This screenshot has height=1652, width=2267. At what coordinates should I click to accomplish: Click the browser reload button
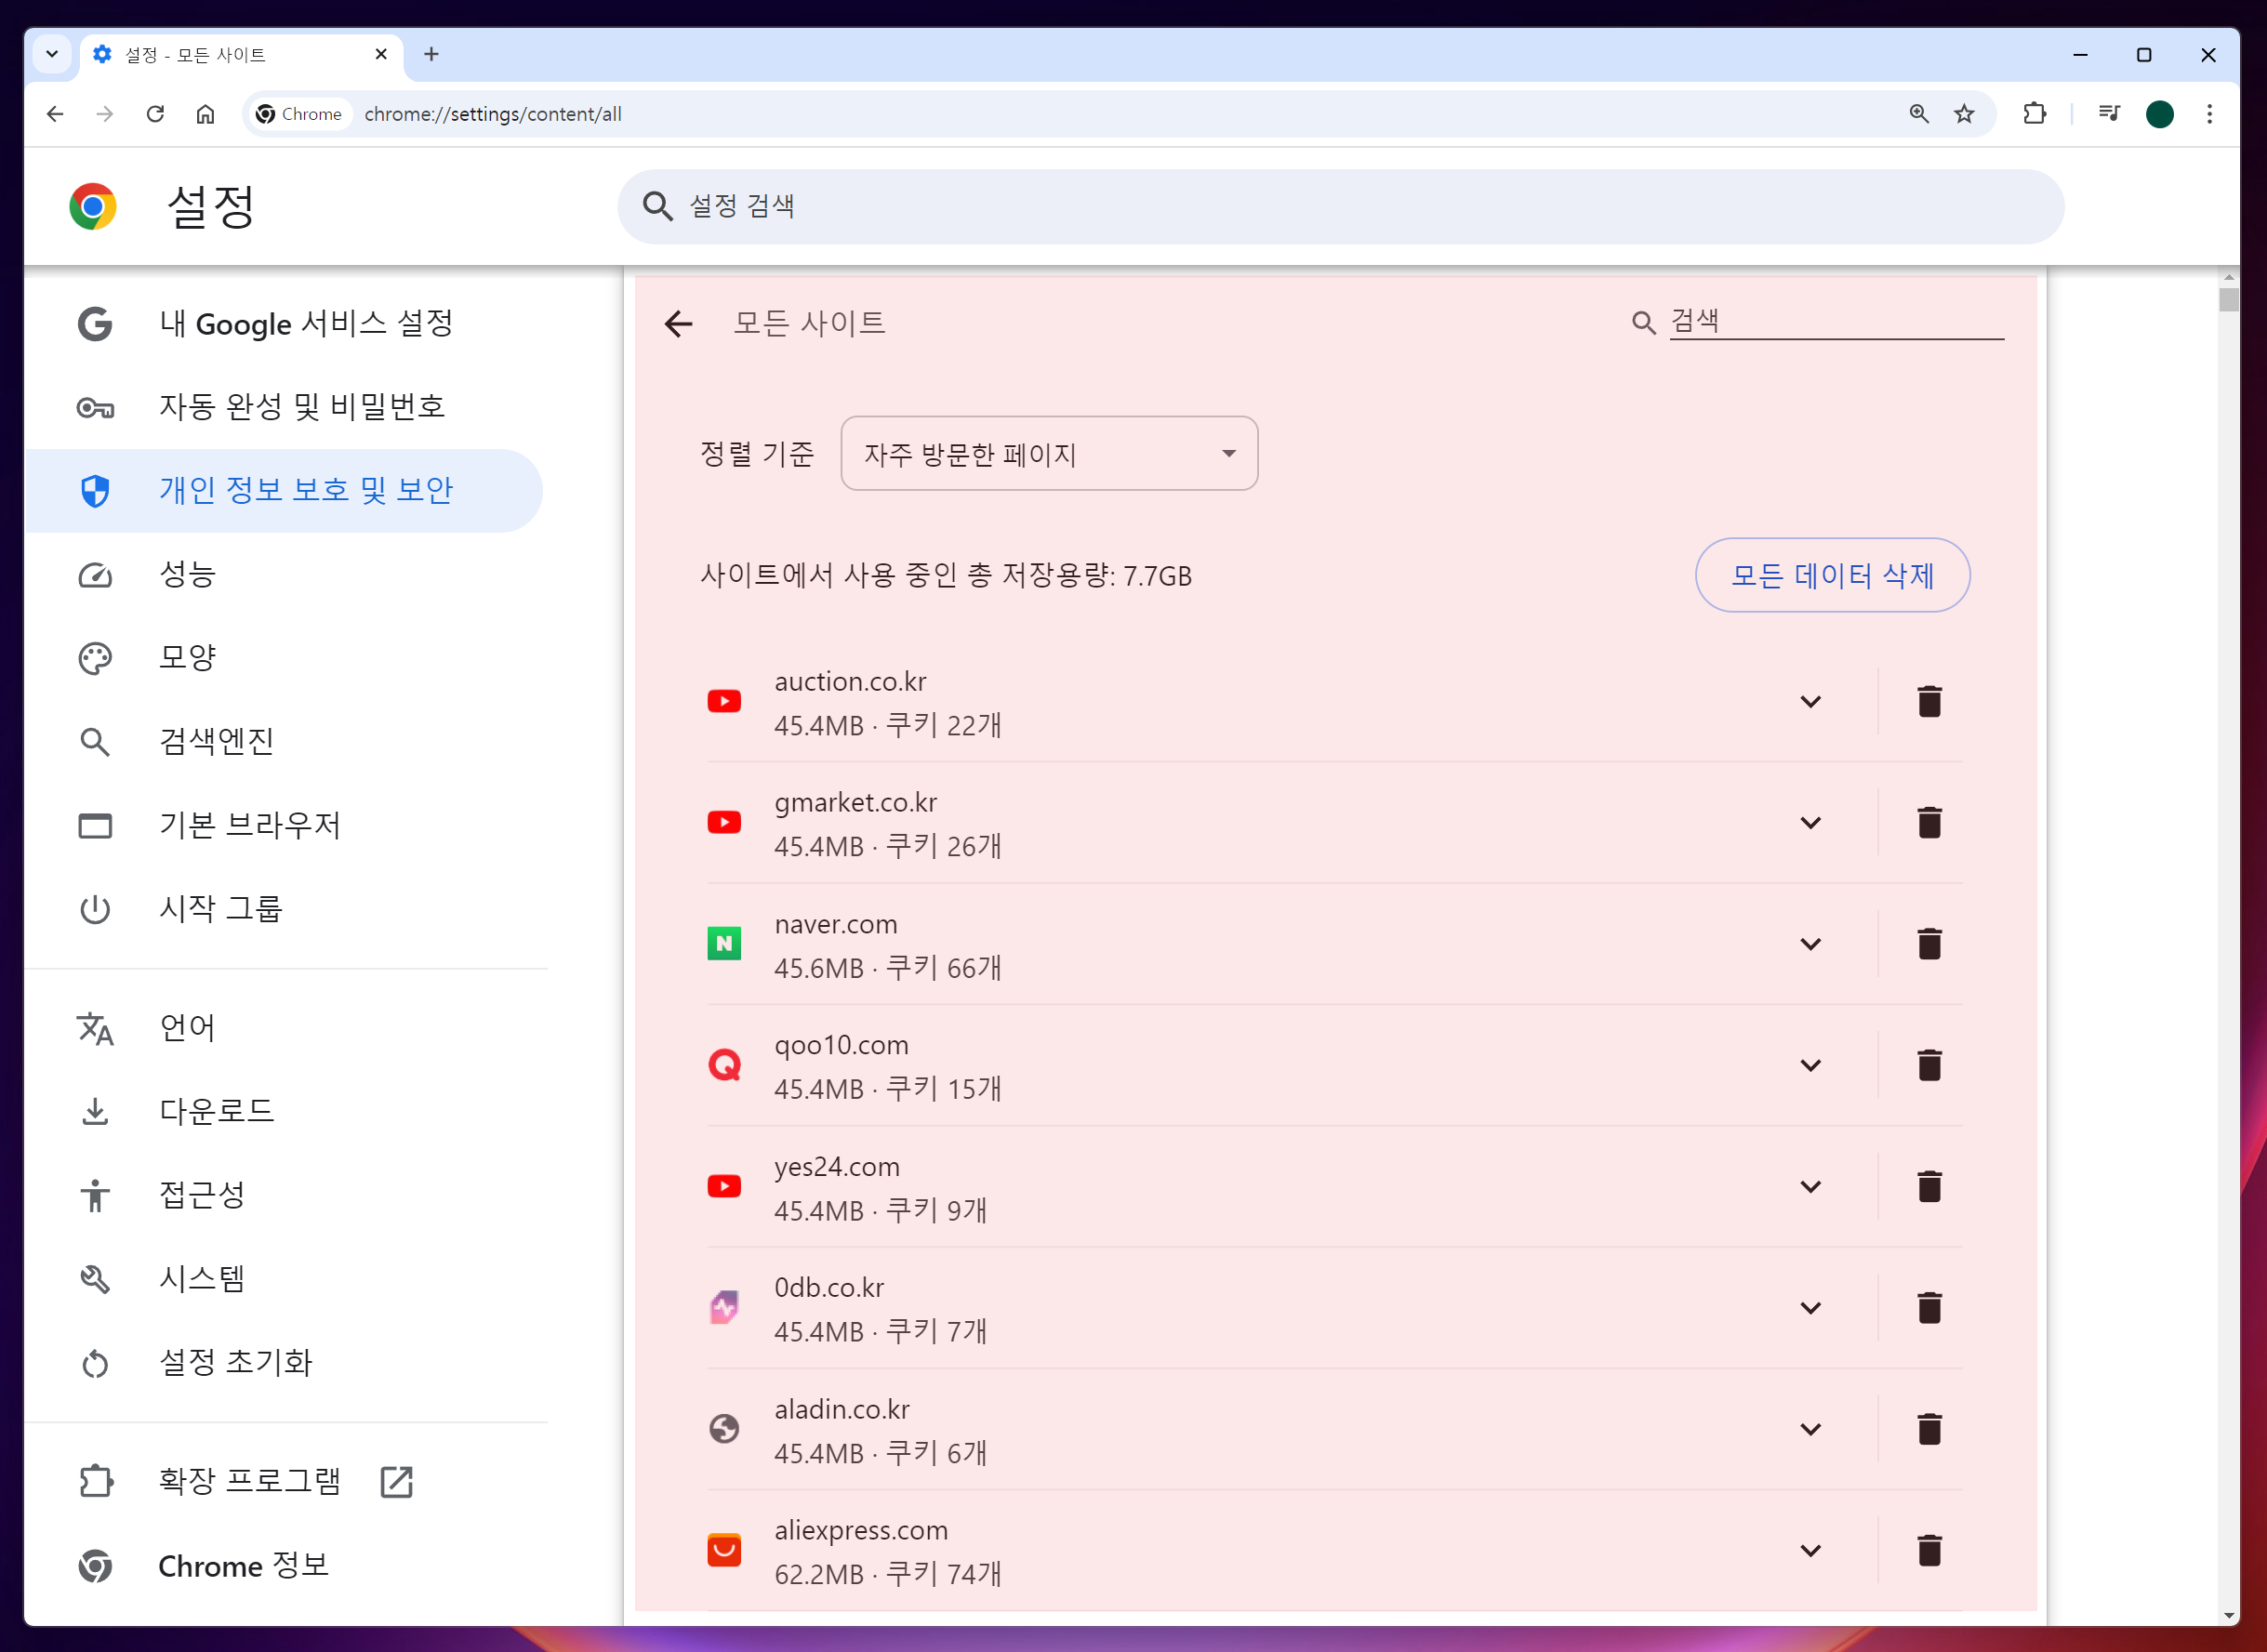tap(155, 114)
